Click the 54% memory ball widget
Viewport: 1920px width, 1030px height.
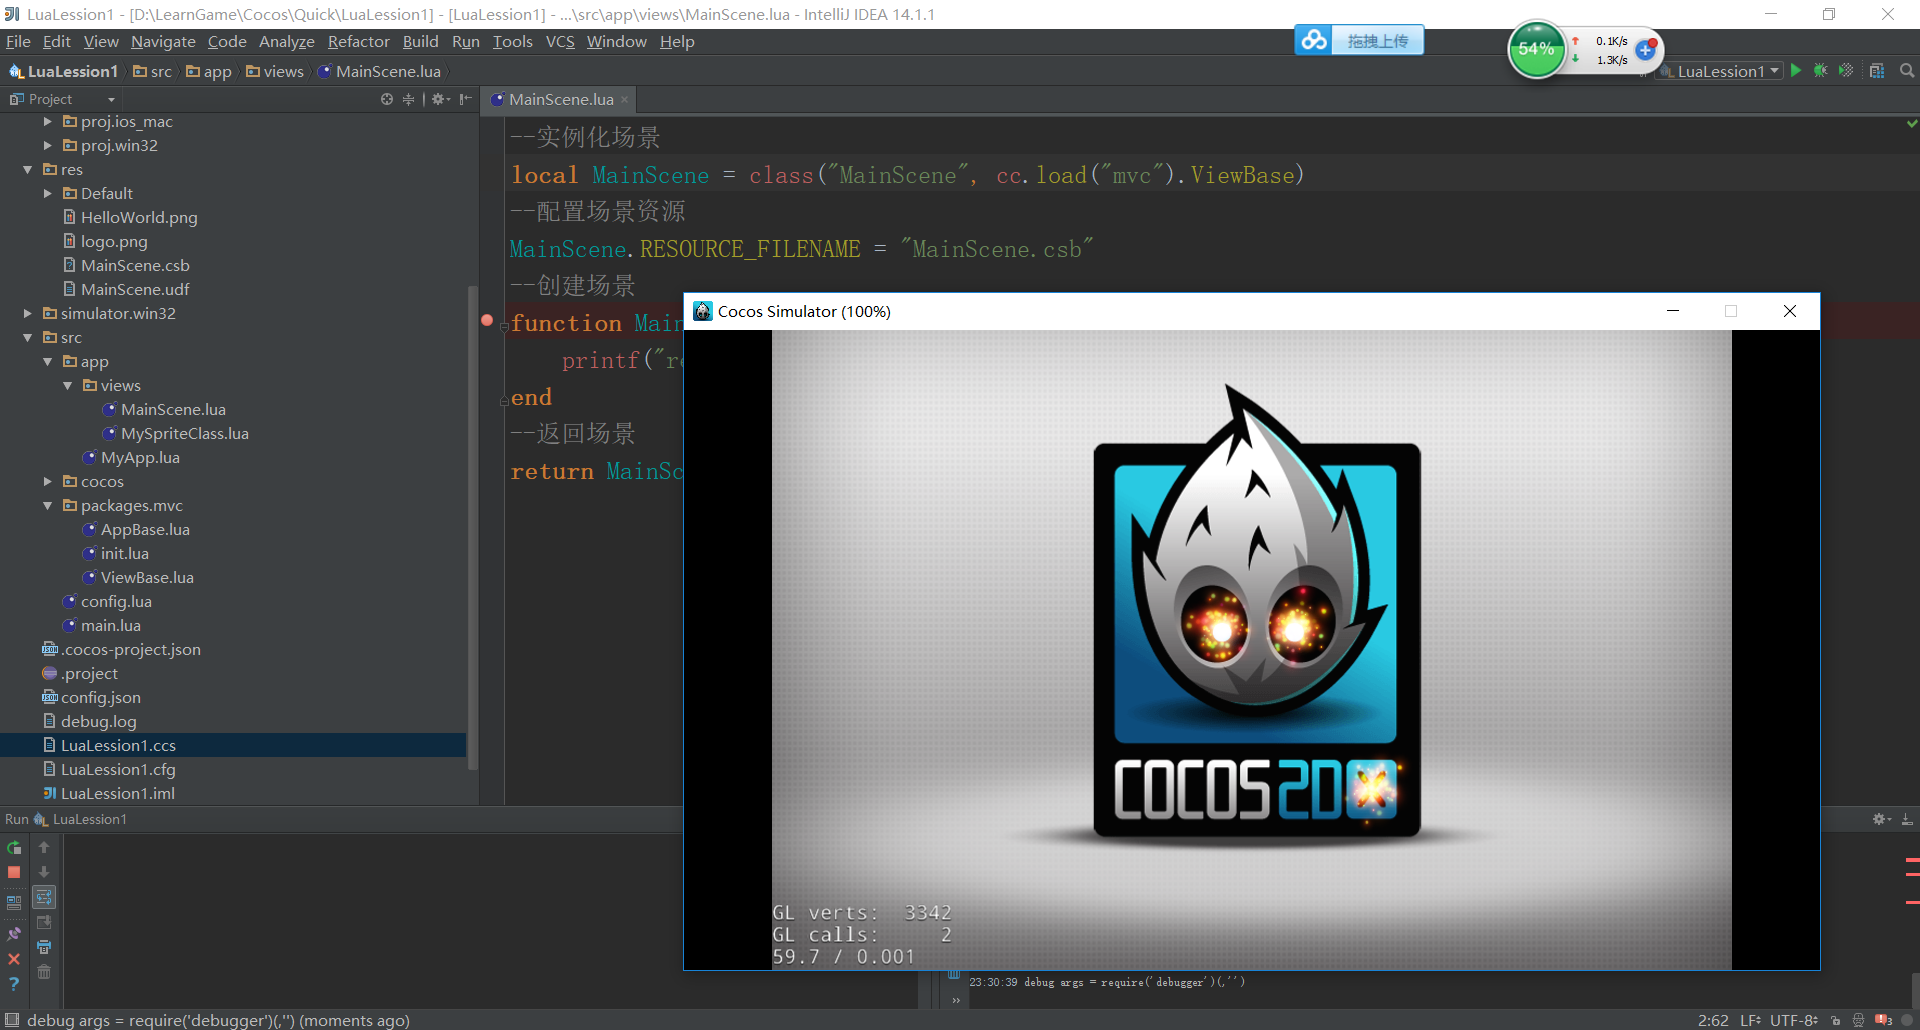[x=1537, y=49]
